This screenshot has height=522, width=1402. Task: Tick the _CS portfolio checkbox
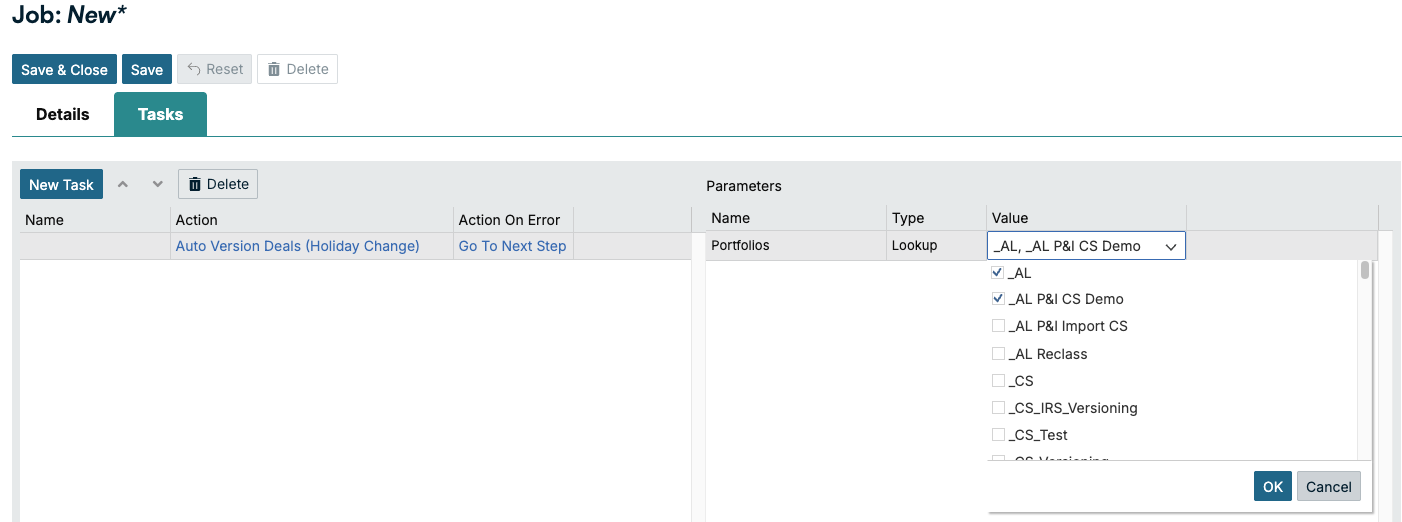coord(998,381)
